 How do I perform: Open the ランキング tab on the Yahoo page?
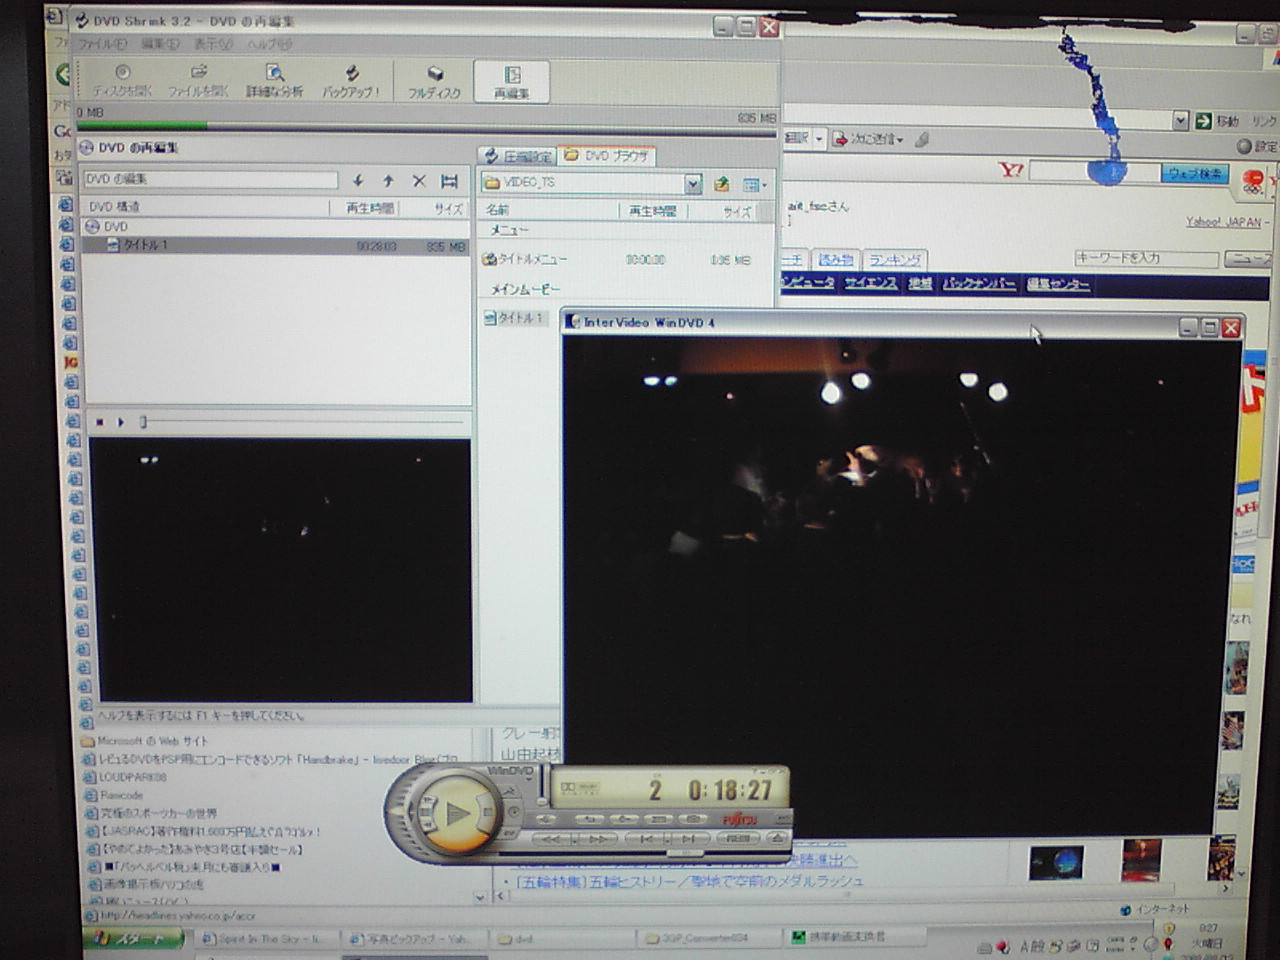point(894,259)
